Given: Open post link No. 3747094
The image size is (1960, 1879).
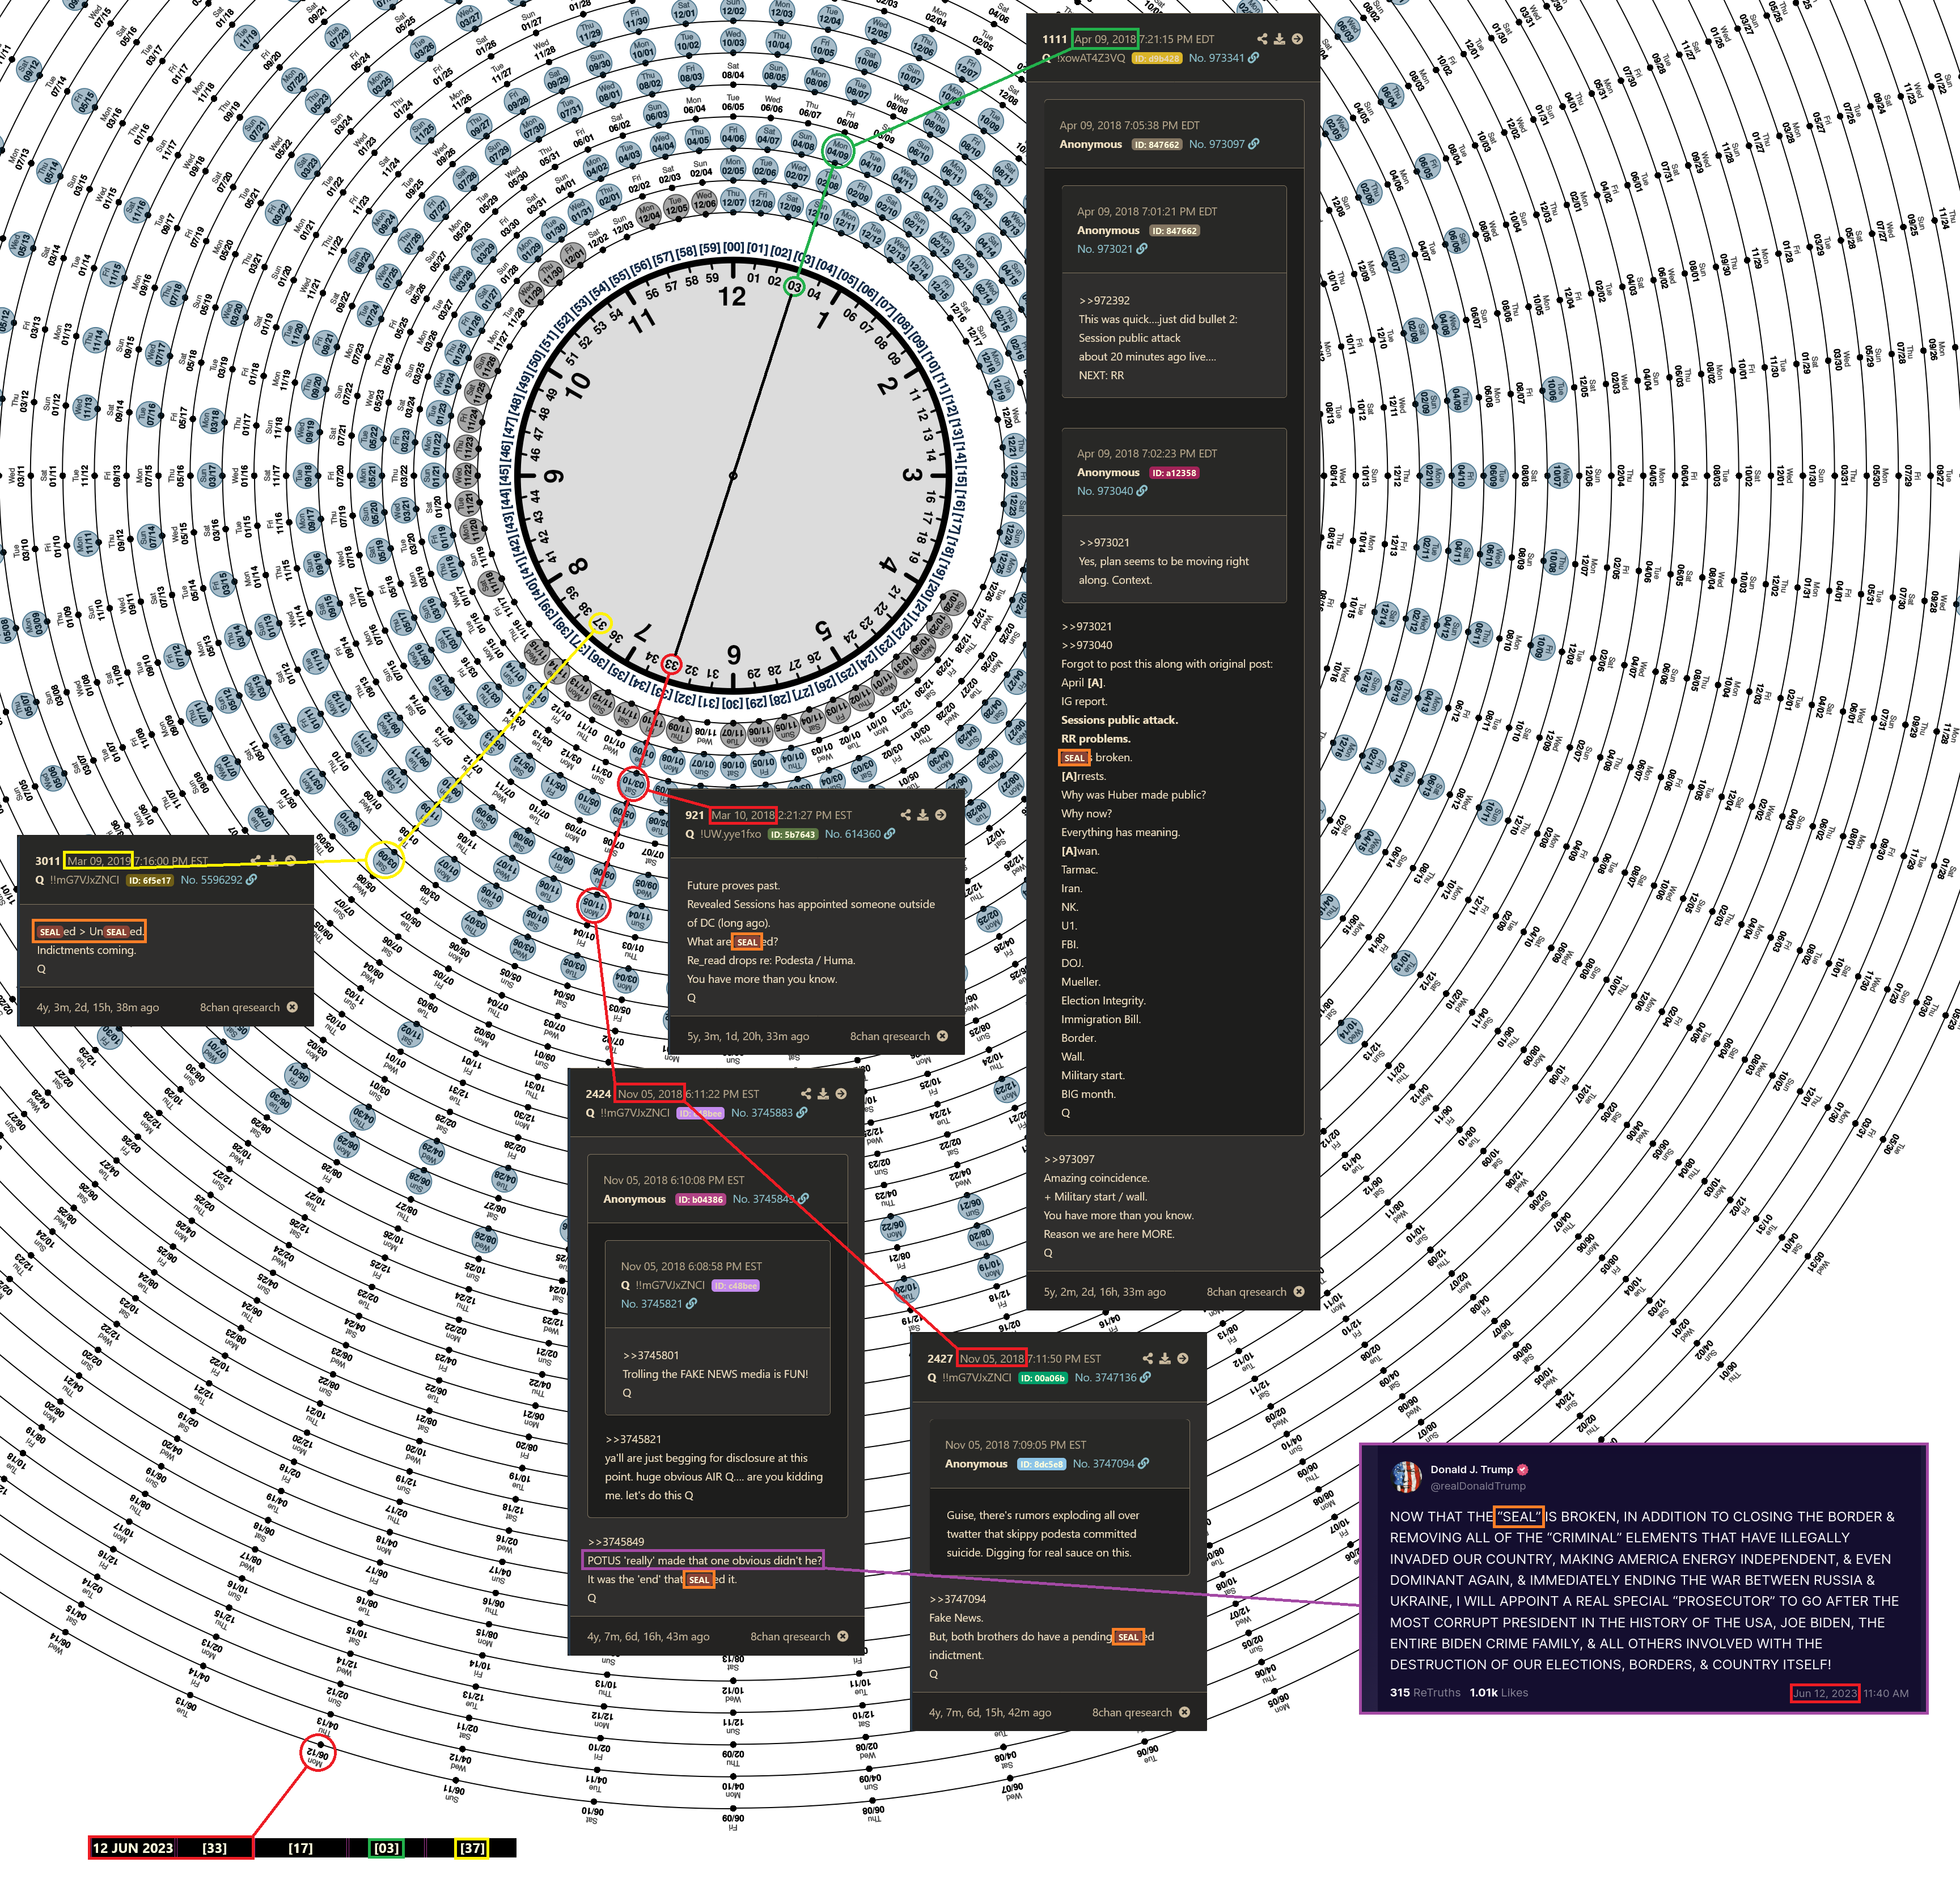Looking at the screenshot, I should [x=1104, y=1463].
